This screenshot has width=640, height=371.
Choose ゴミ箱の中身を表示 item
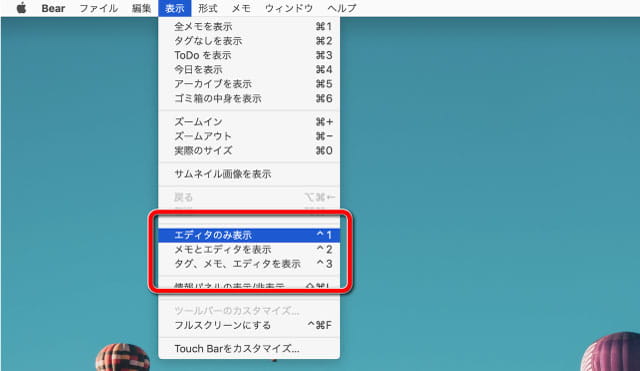pyautogui.click(x=249, y=98)
